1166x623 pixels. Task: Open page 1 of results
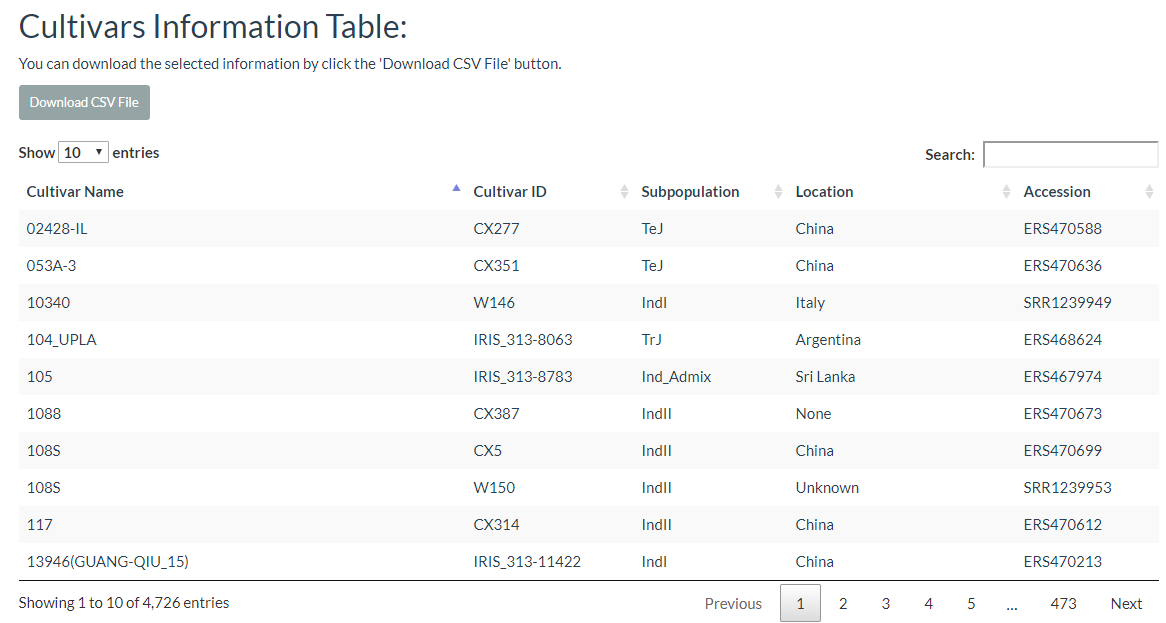point(800,603)
